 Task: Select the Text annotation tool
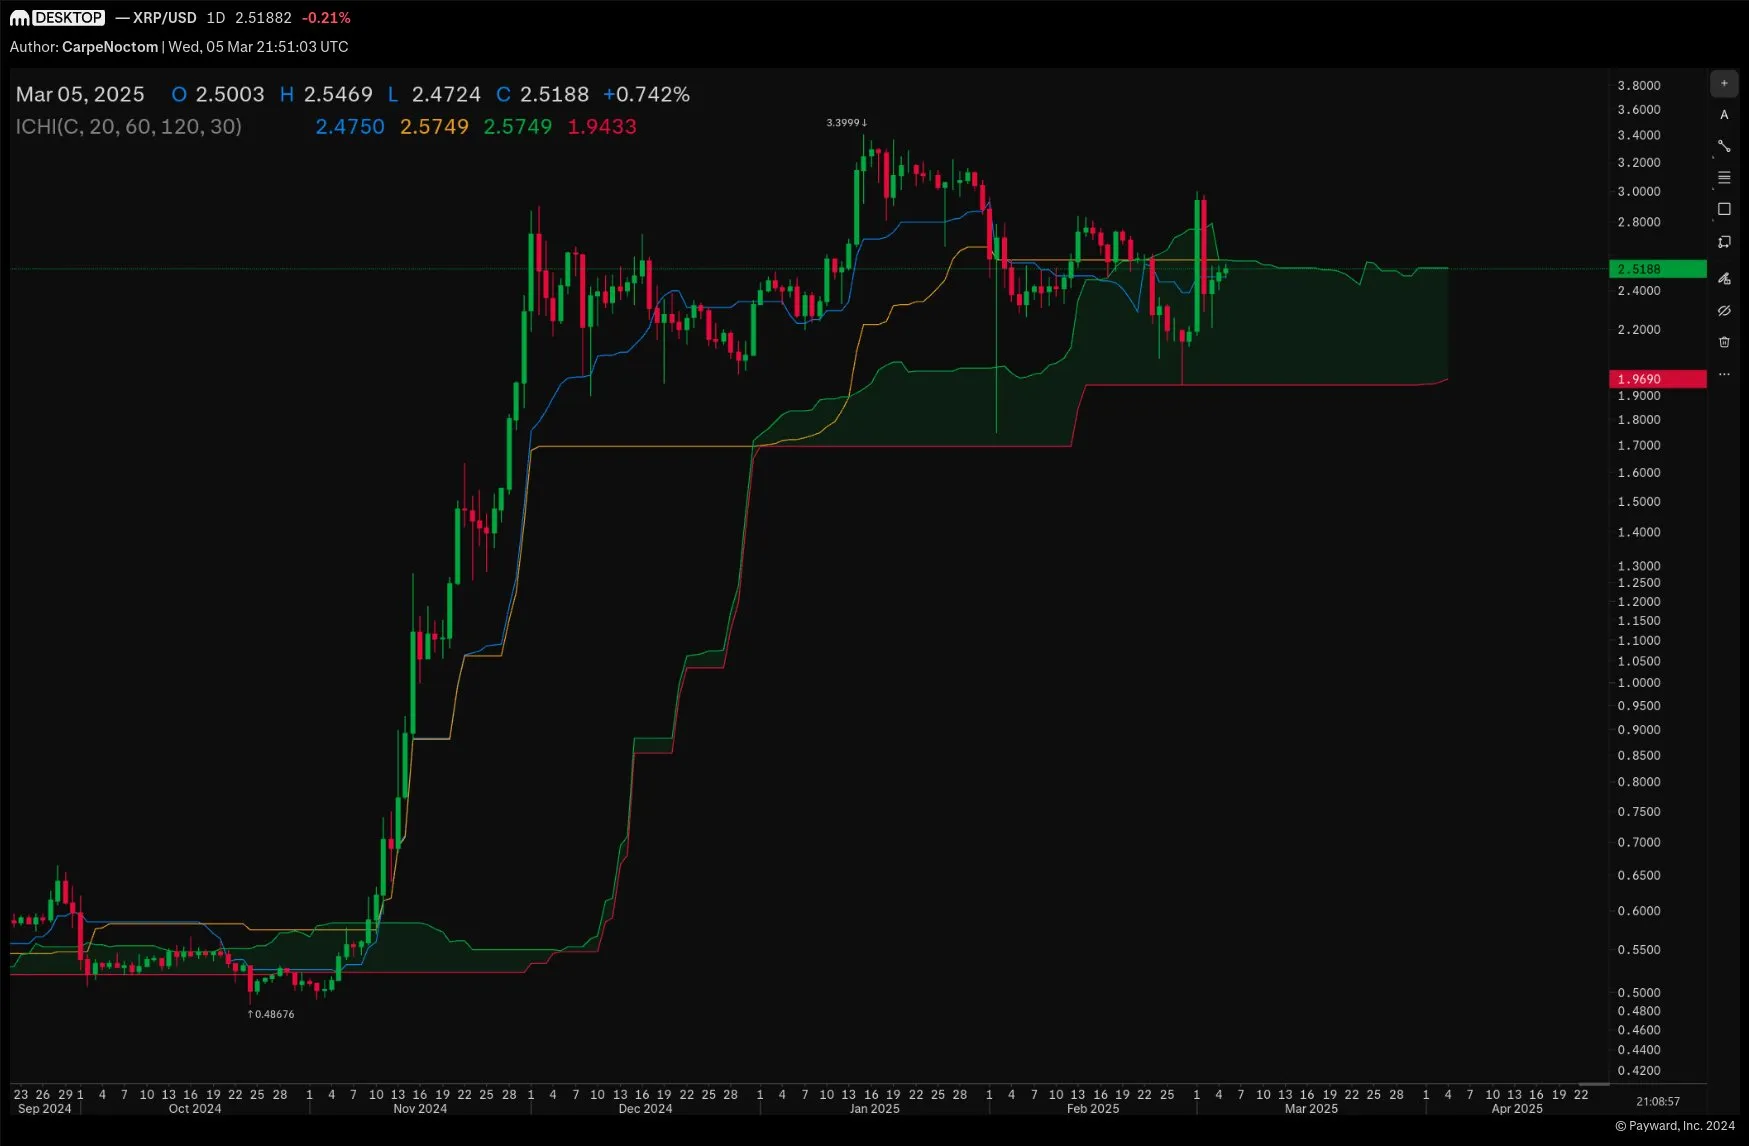tap(1724, 115)
